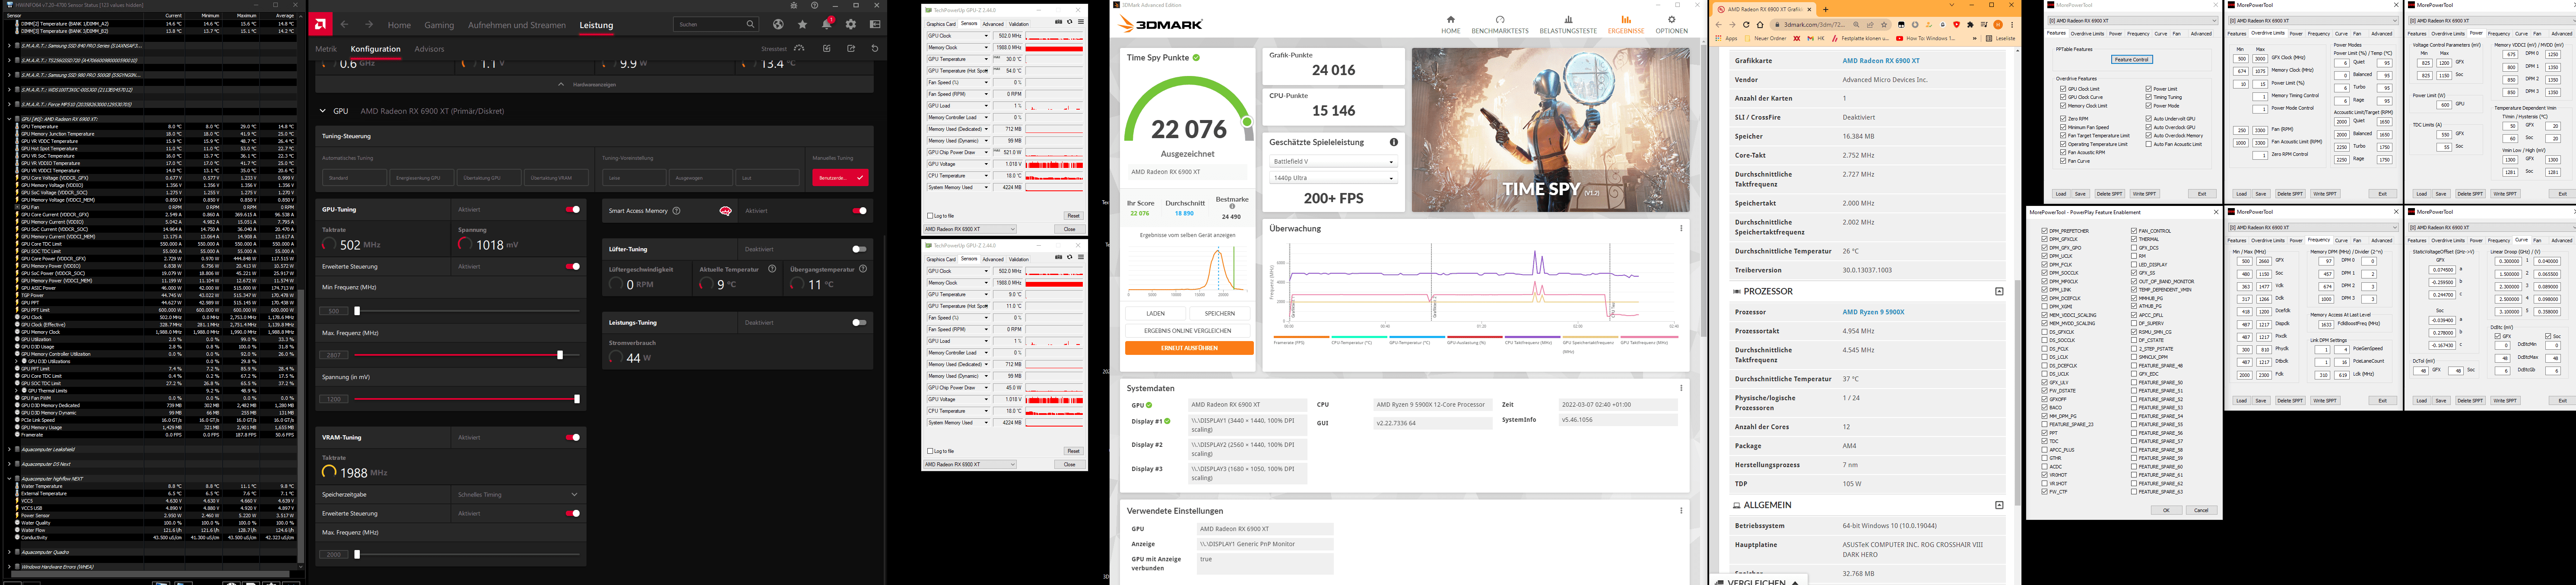Collapse ALLGEMEIN section in Chrome page
This screenshot has height=585, width=2576.
(1999, 505)
